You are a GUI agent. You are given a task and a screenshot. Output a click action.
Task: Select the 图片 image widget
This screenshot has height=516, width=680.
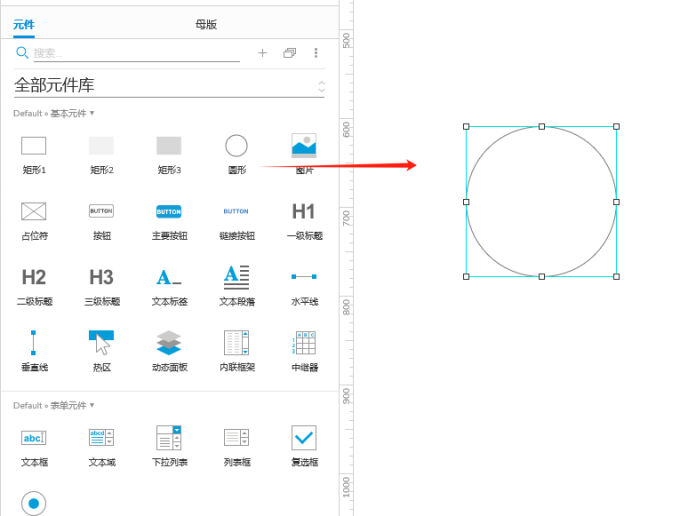click(x=304, y=155)
